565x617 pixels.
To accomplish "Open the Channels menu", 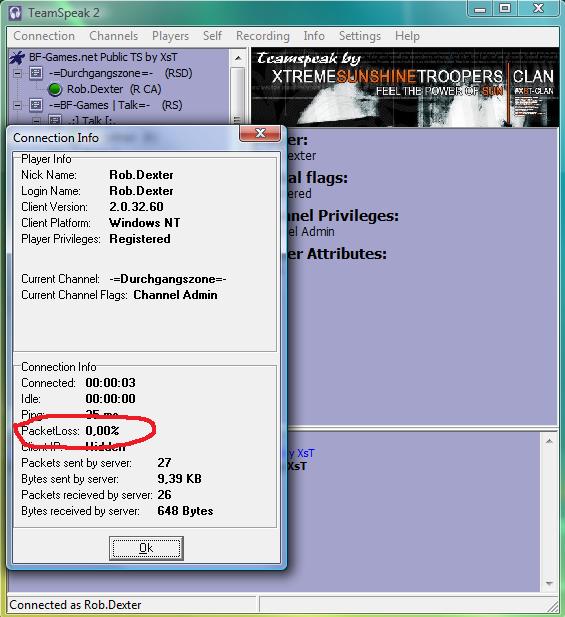I will pos(113,36).
